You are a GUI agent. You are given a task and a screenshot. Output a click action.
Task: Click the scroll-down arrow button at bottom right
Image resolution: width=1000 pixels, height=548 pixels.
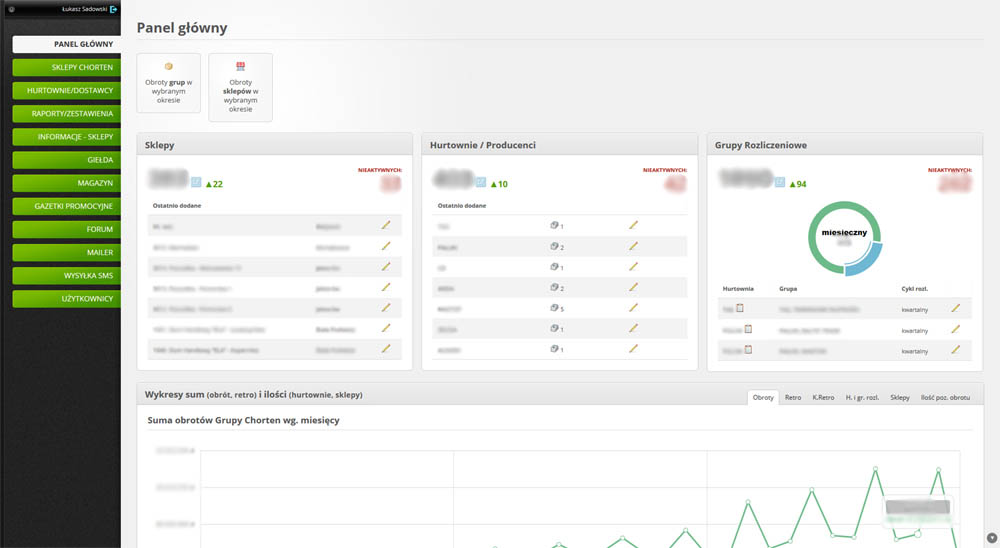[x=990, y=539]
